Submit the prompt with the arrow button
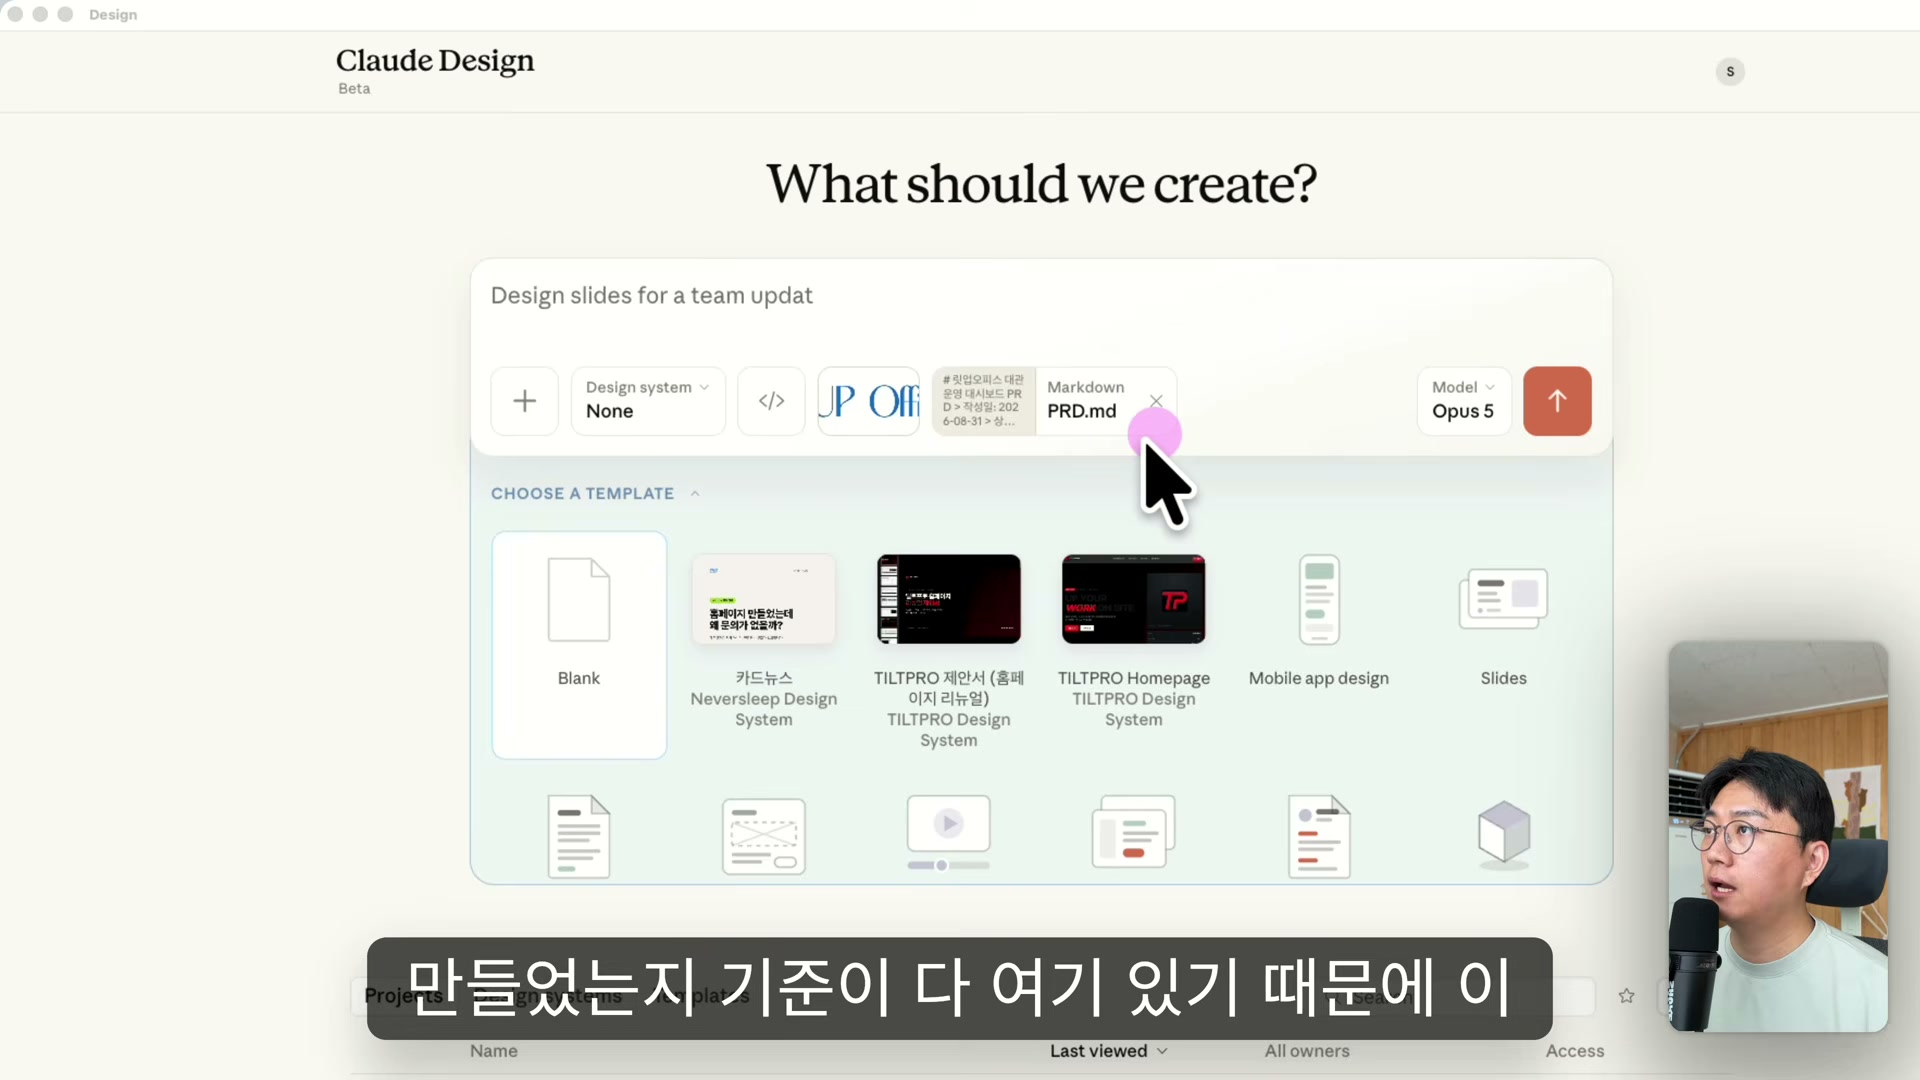The image size is (1920, 1080). coord(1557,401)
